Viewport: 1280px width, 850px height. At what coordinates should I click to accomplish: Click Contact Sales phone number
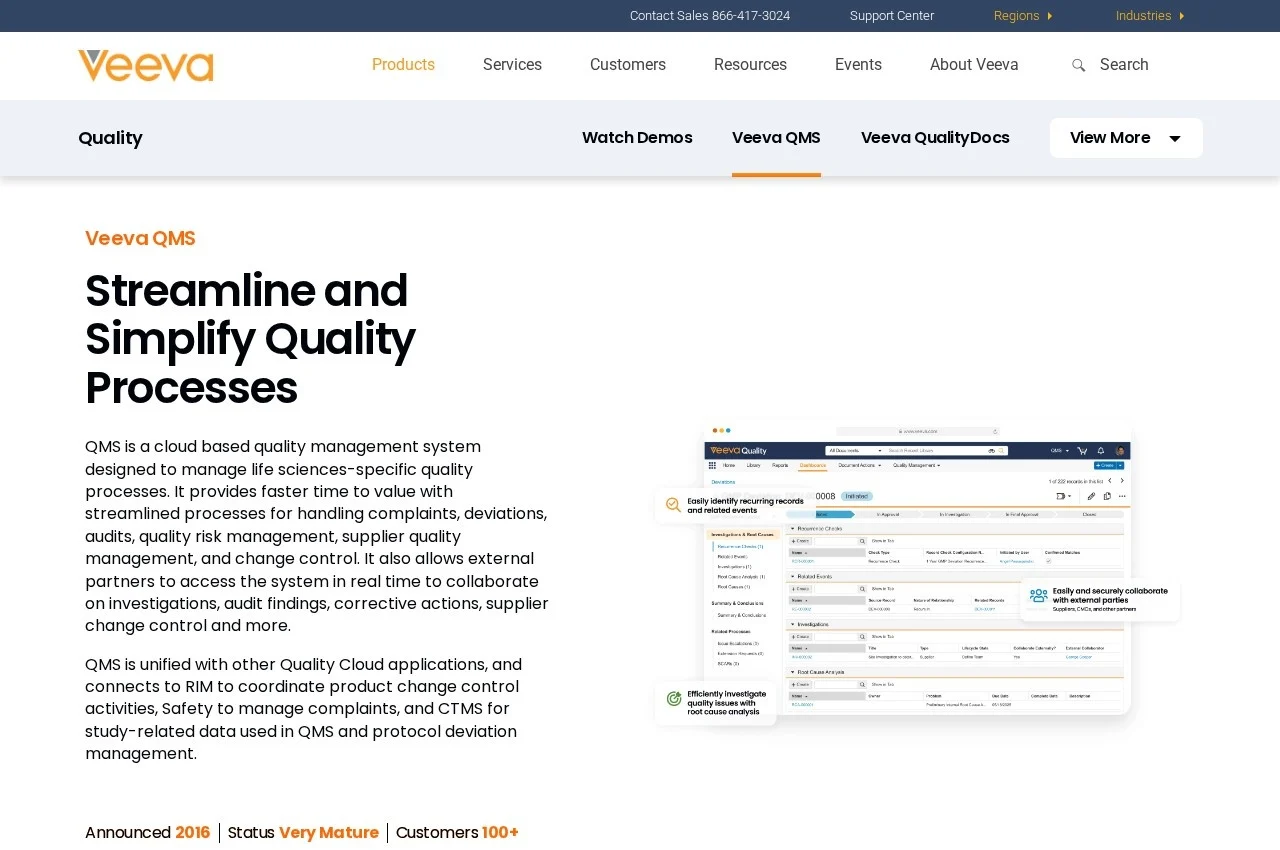pos(710,16)
